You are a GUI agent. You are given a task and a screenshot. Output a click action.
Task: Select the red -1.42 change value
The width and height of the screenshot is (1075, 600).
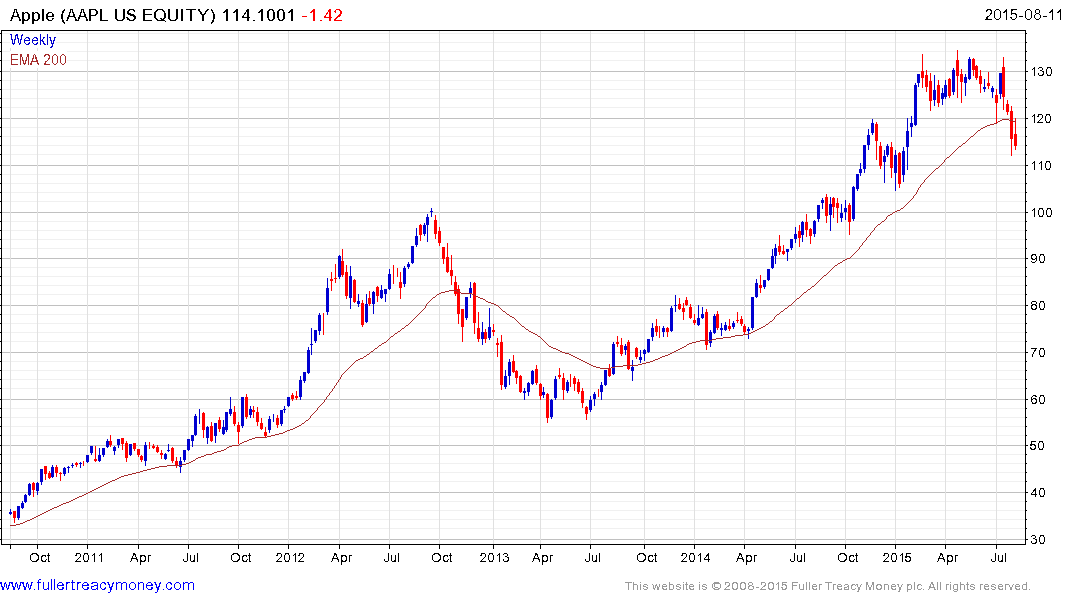tap(322, 15)
